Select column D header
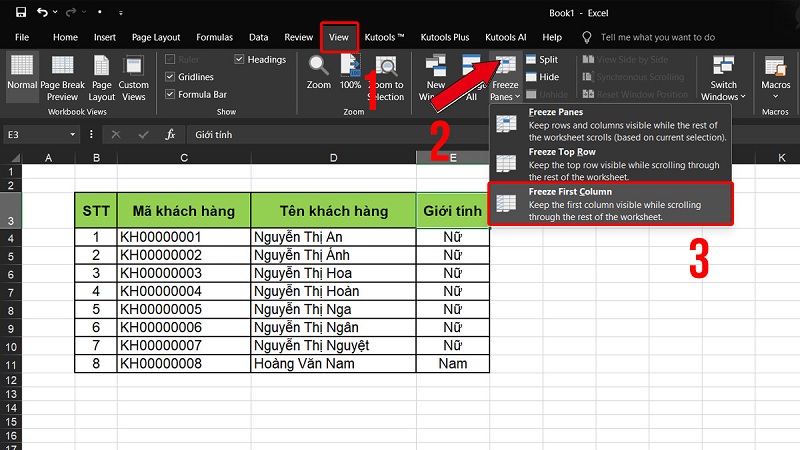This screenshot has width=800, height=450. point(333,158)
